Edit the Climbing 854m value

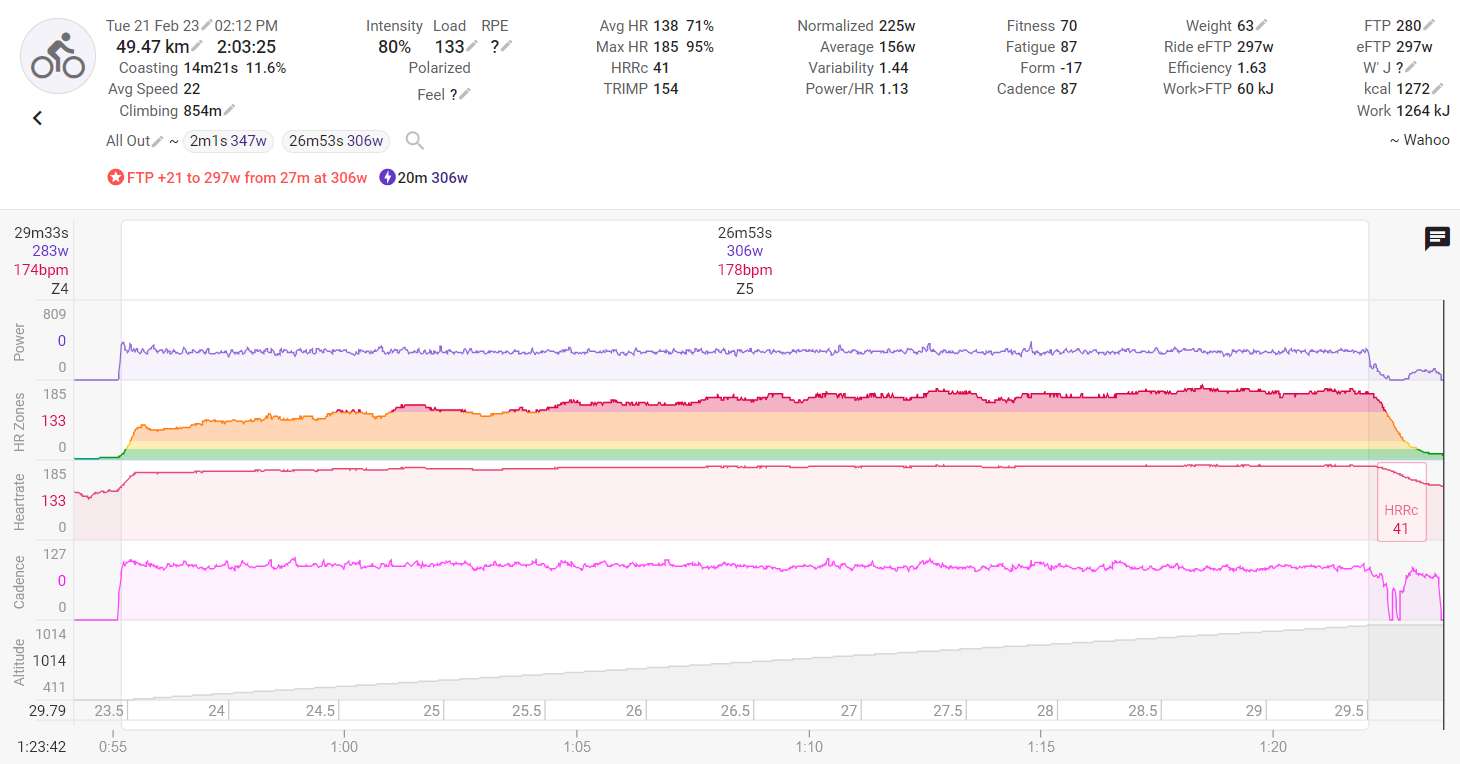click(229, 111)
